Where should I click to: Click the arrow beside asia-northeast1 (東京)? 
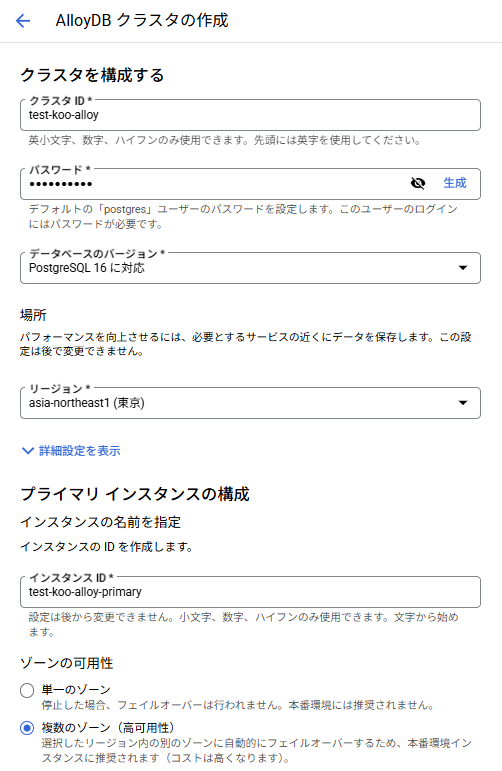463,403
